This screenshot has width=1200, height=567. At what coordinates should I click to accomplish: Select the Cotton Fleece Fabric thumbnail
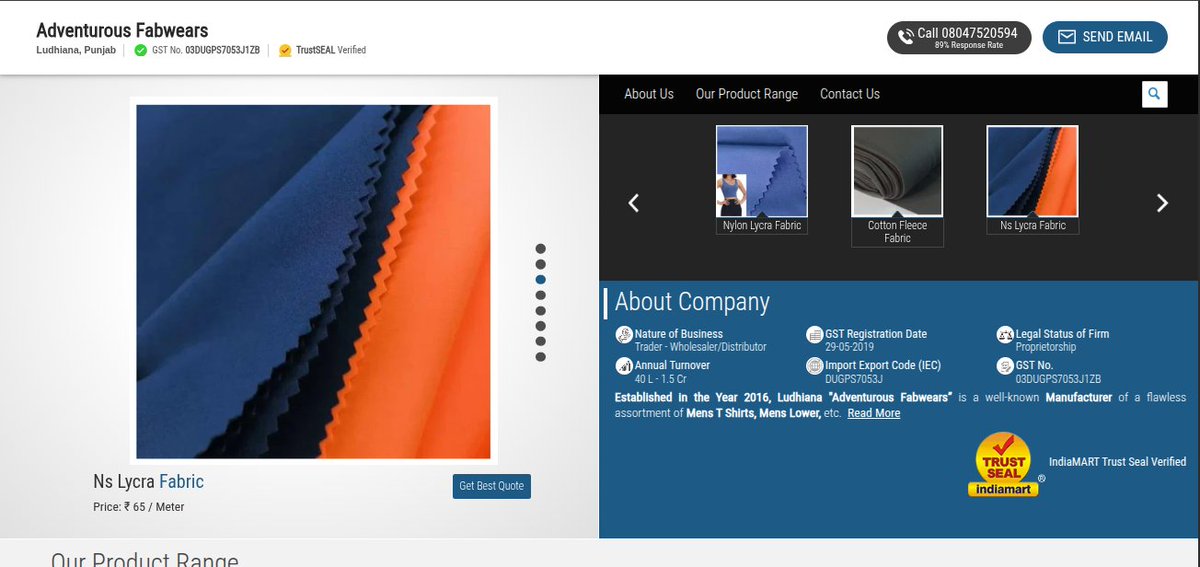(897, 171)
